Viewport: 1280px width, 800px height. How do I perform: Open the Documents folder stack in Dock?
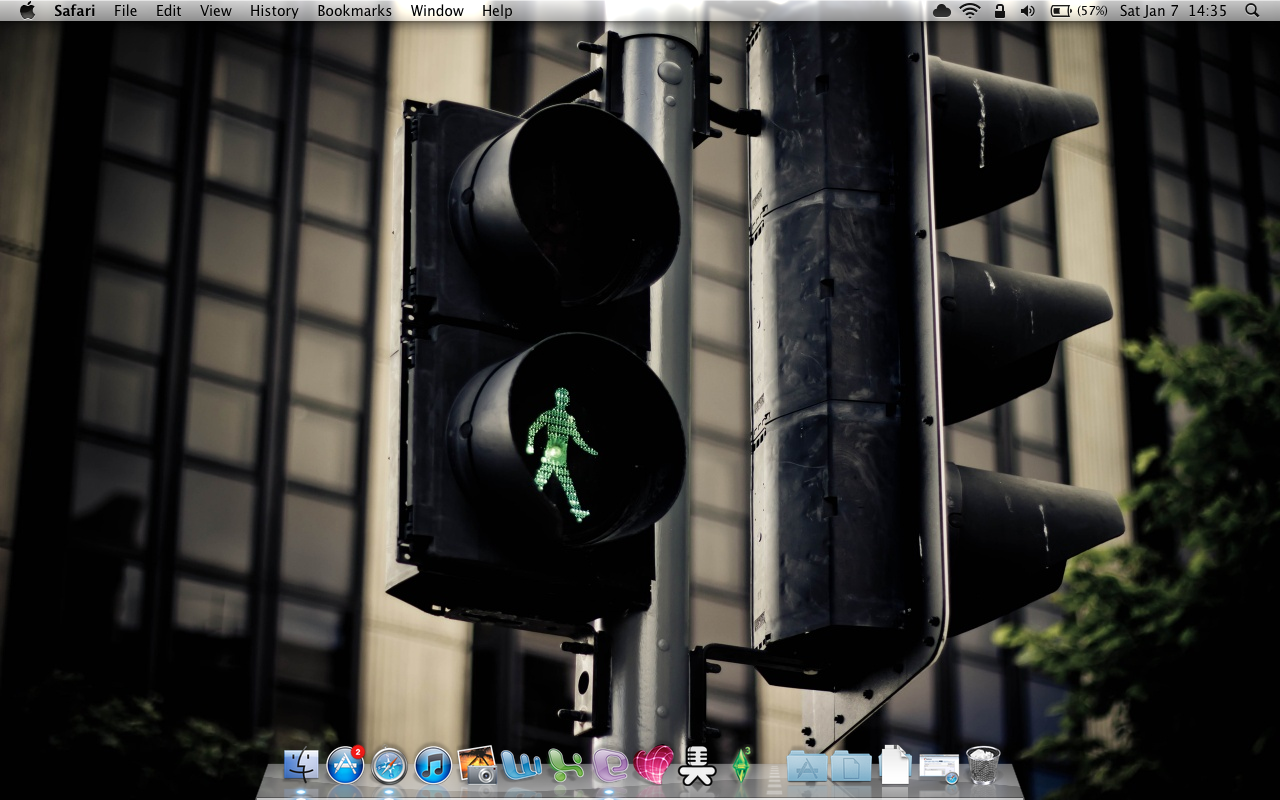(851, 767)
